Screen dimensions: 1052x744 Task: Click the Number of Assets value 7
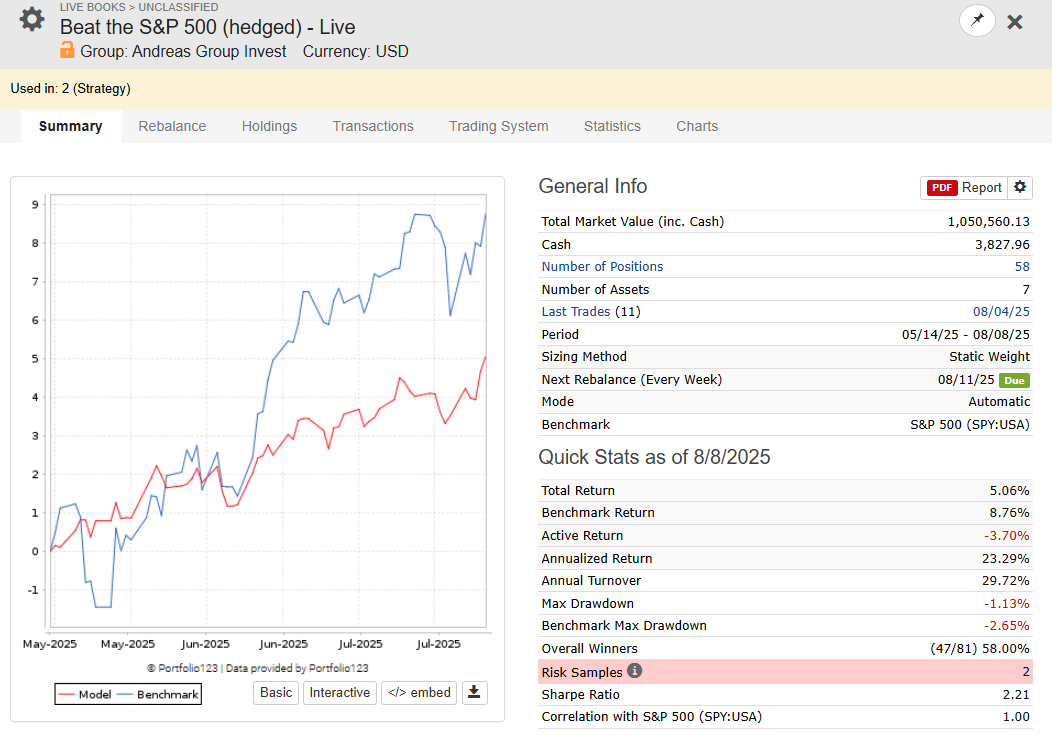[x=1026, y=290]
